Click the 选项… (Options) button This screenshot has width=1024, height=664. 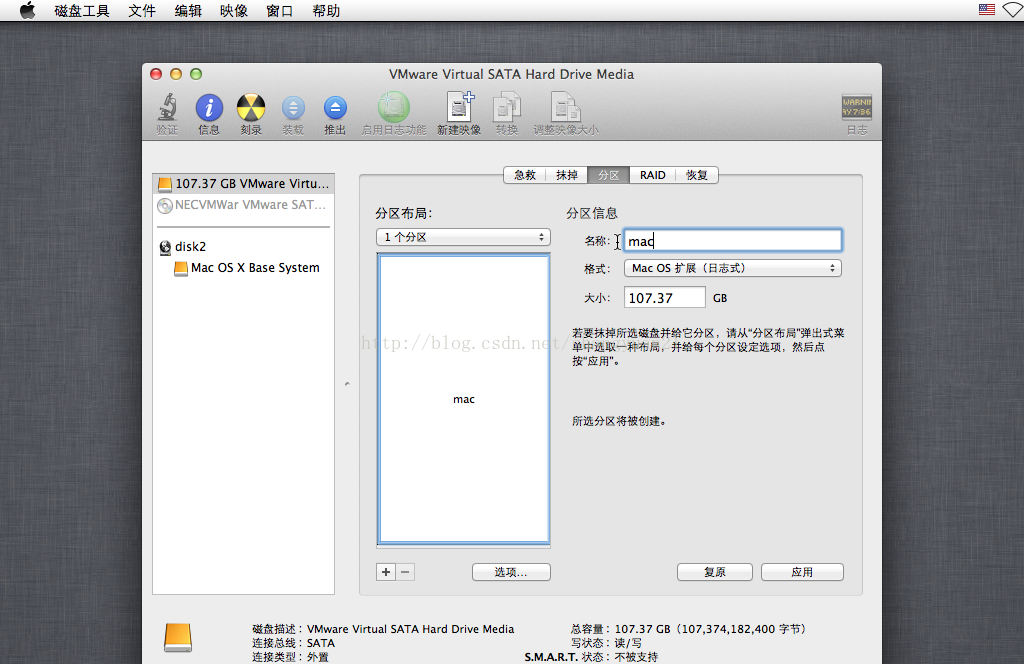pyautogui.click(x=511, y=572)
